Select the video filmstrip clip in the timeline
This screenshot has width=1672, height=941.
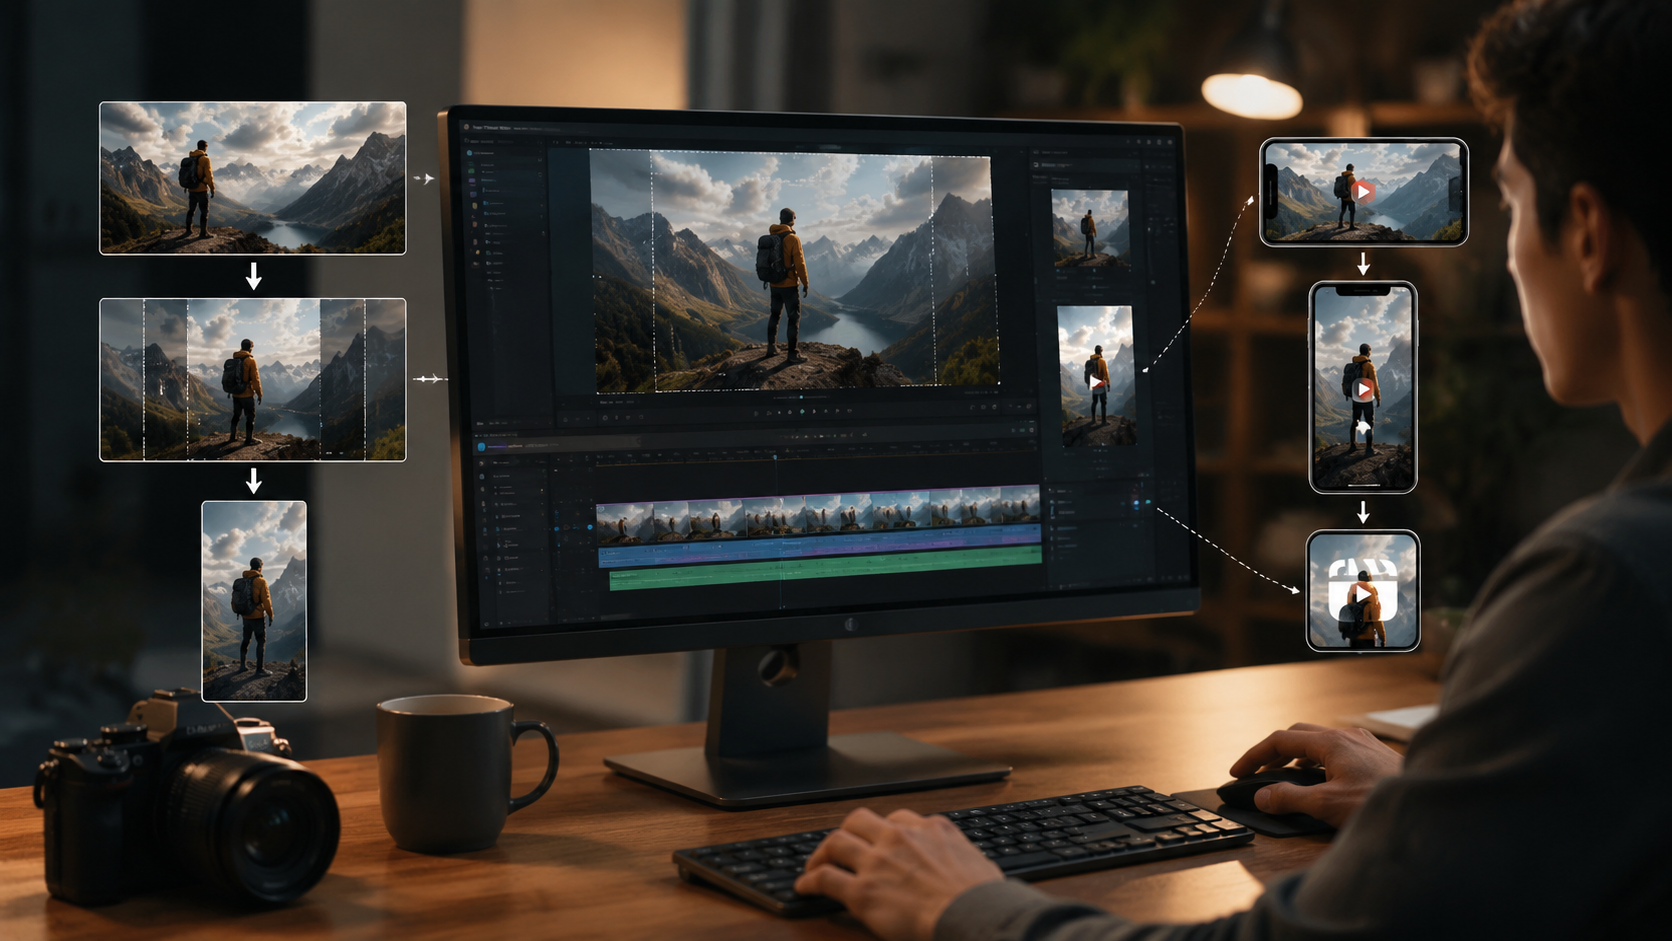(819, 514)
